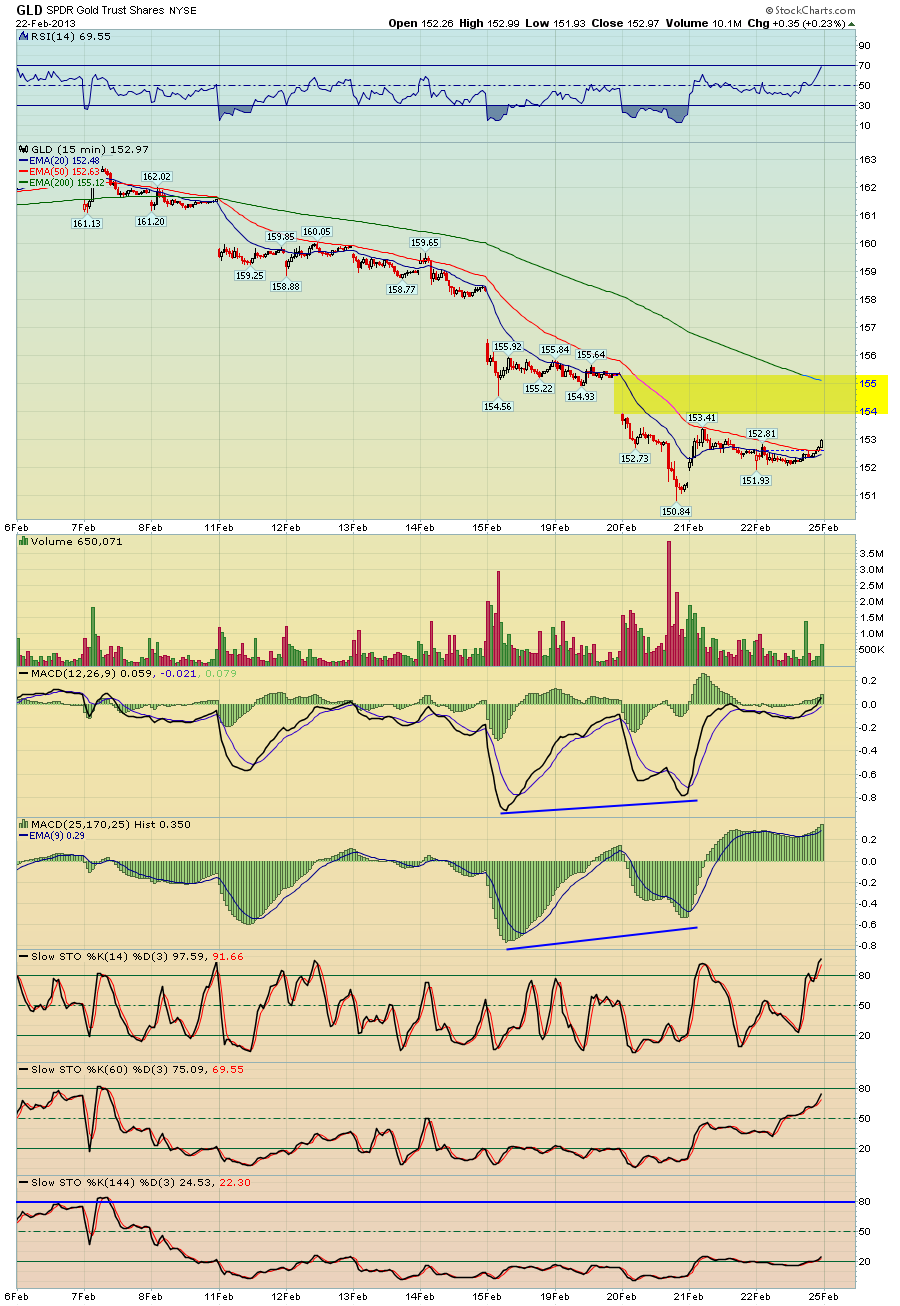Click the 159.25 price low label
Viewport: 900px width, 1306px height.
[x=249, y=275]
